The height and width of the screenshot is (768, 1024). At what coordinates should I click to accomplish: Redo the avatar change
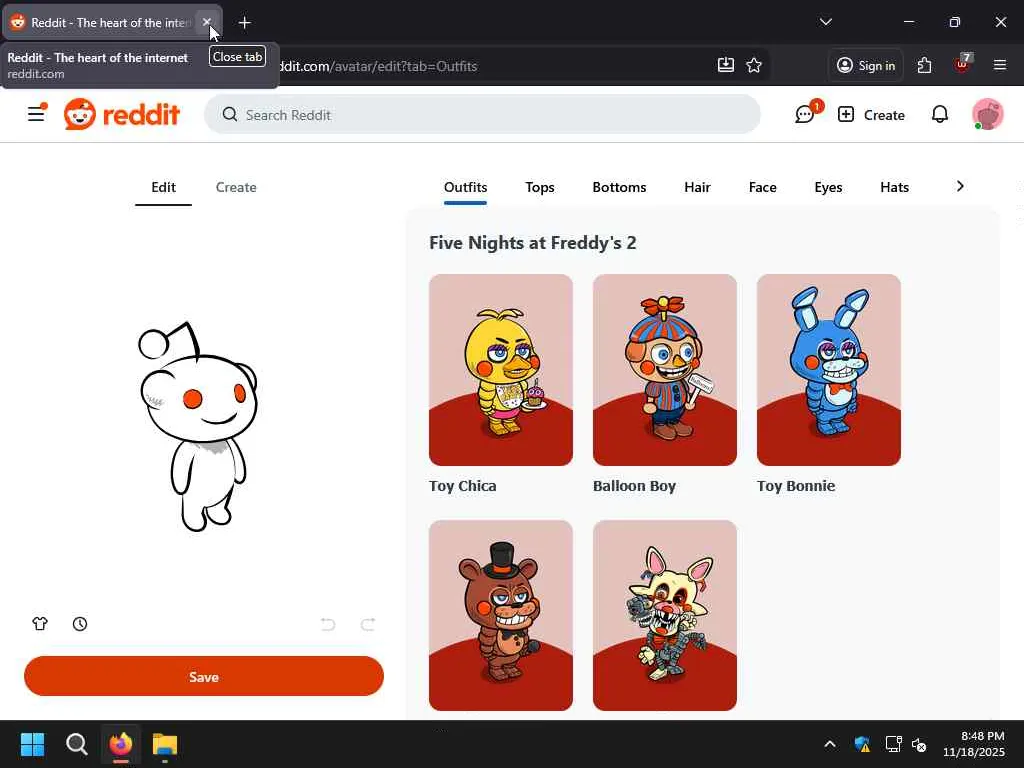coord(368,624)
